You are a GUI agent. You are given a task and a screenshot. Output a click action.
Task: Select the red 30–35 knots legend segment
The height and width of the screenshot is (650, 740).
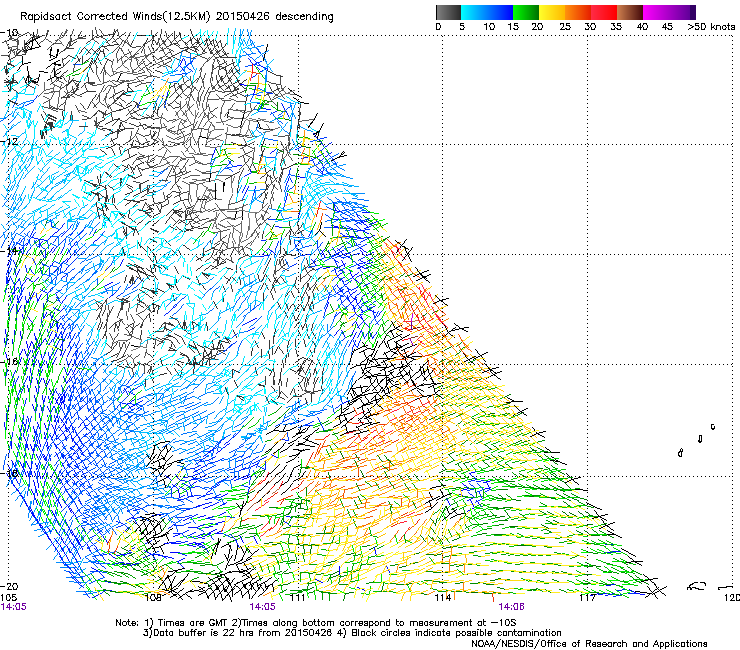coord(604,12)
